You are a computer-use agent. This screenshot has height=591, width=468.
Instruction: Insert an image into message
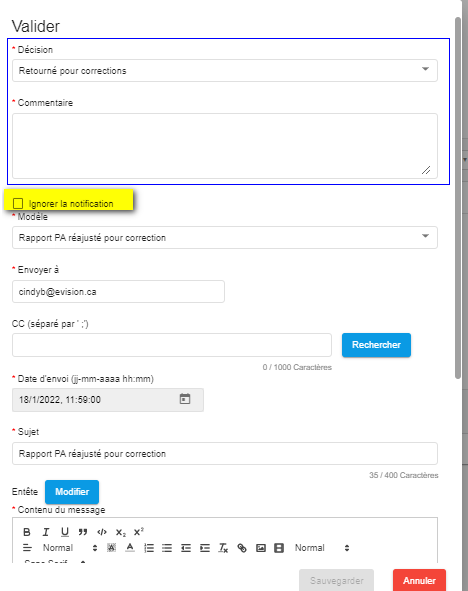pos(261,548)
